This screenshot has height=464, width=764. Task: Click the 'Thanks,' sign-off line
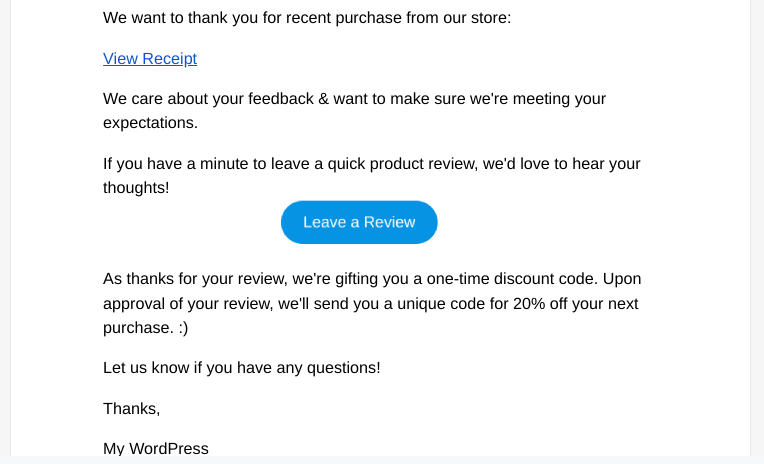point(132,408)
